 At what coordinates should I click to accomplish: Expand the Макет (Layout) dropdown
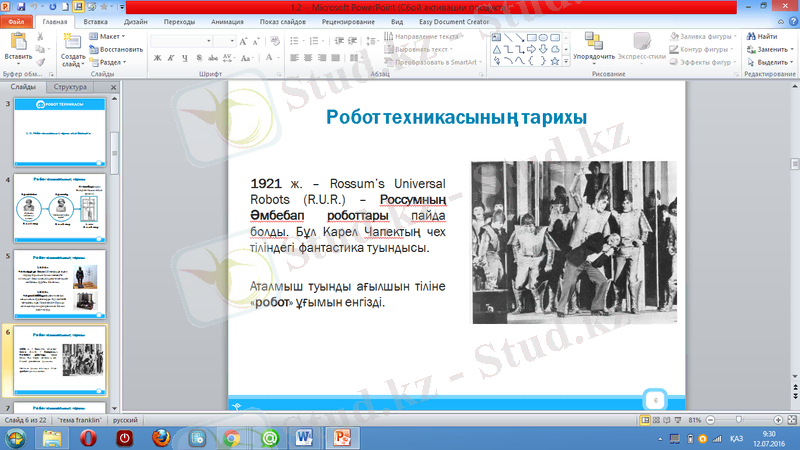pos(112,36)
